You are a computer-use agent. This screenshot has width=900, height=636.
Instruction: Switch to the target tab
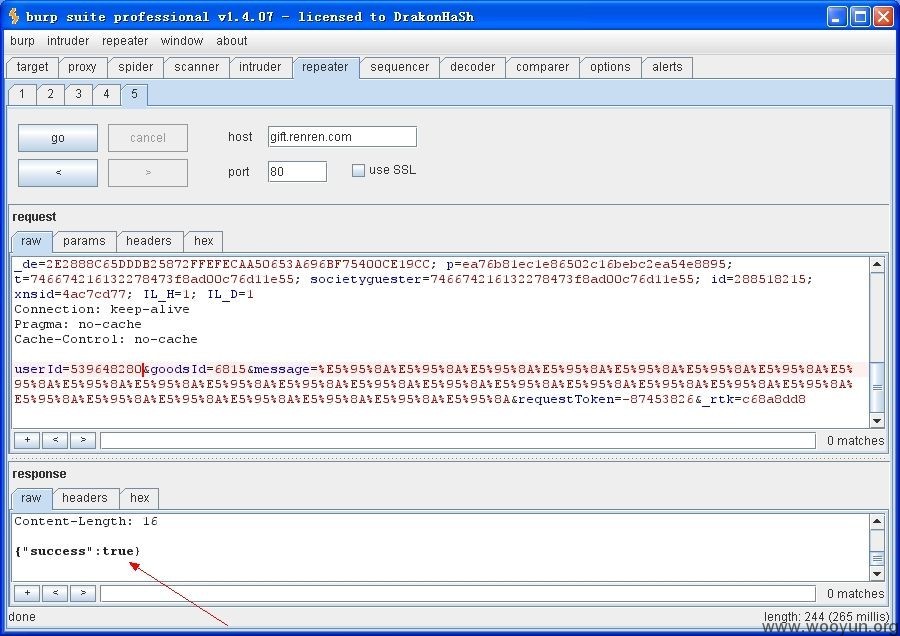point(32,67)
